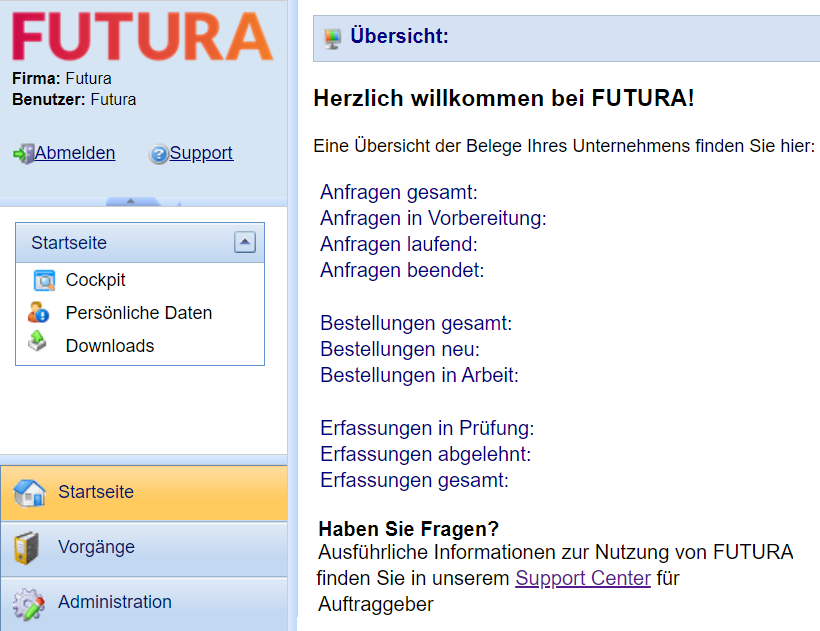The image size is (820, 631).
Task: Select Cockpit in the Startseite tree
Action: click(x=95, y=280)
